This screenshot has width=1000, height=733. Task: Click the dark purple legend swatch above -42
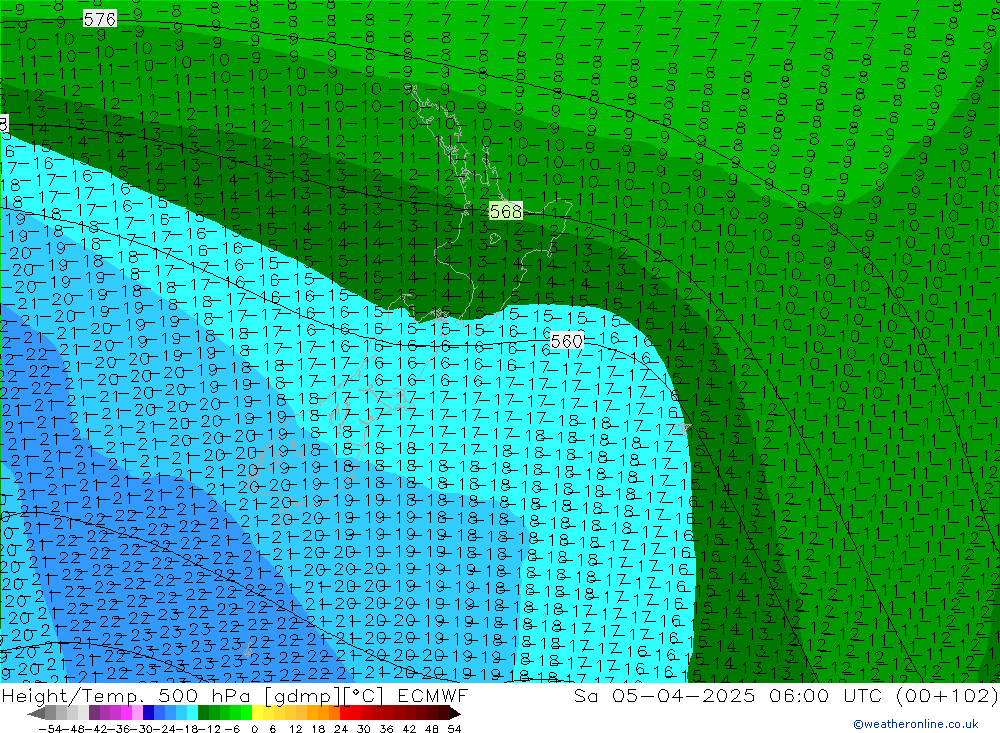pyautogui.click(x=94, y=714)
